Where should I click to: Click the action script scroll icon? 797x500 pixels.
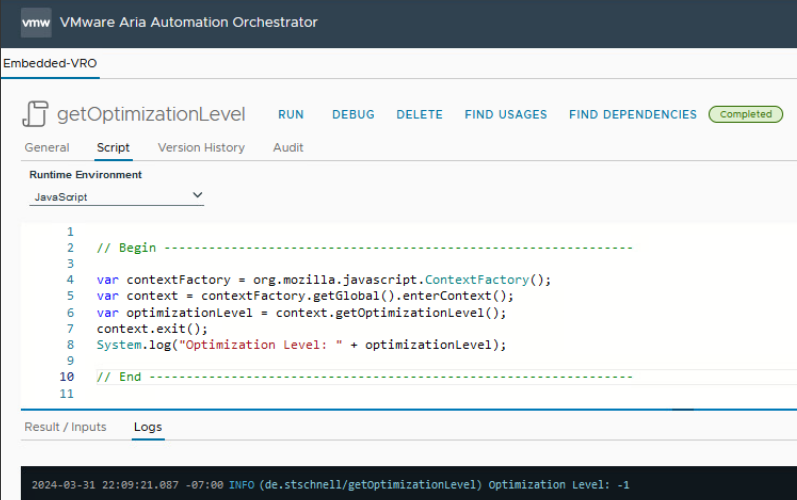35,113
